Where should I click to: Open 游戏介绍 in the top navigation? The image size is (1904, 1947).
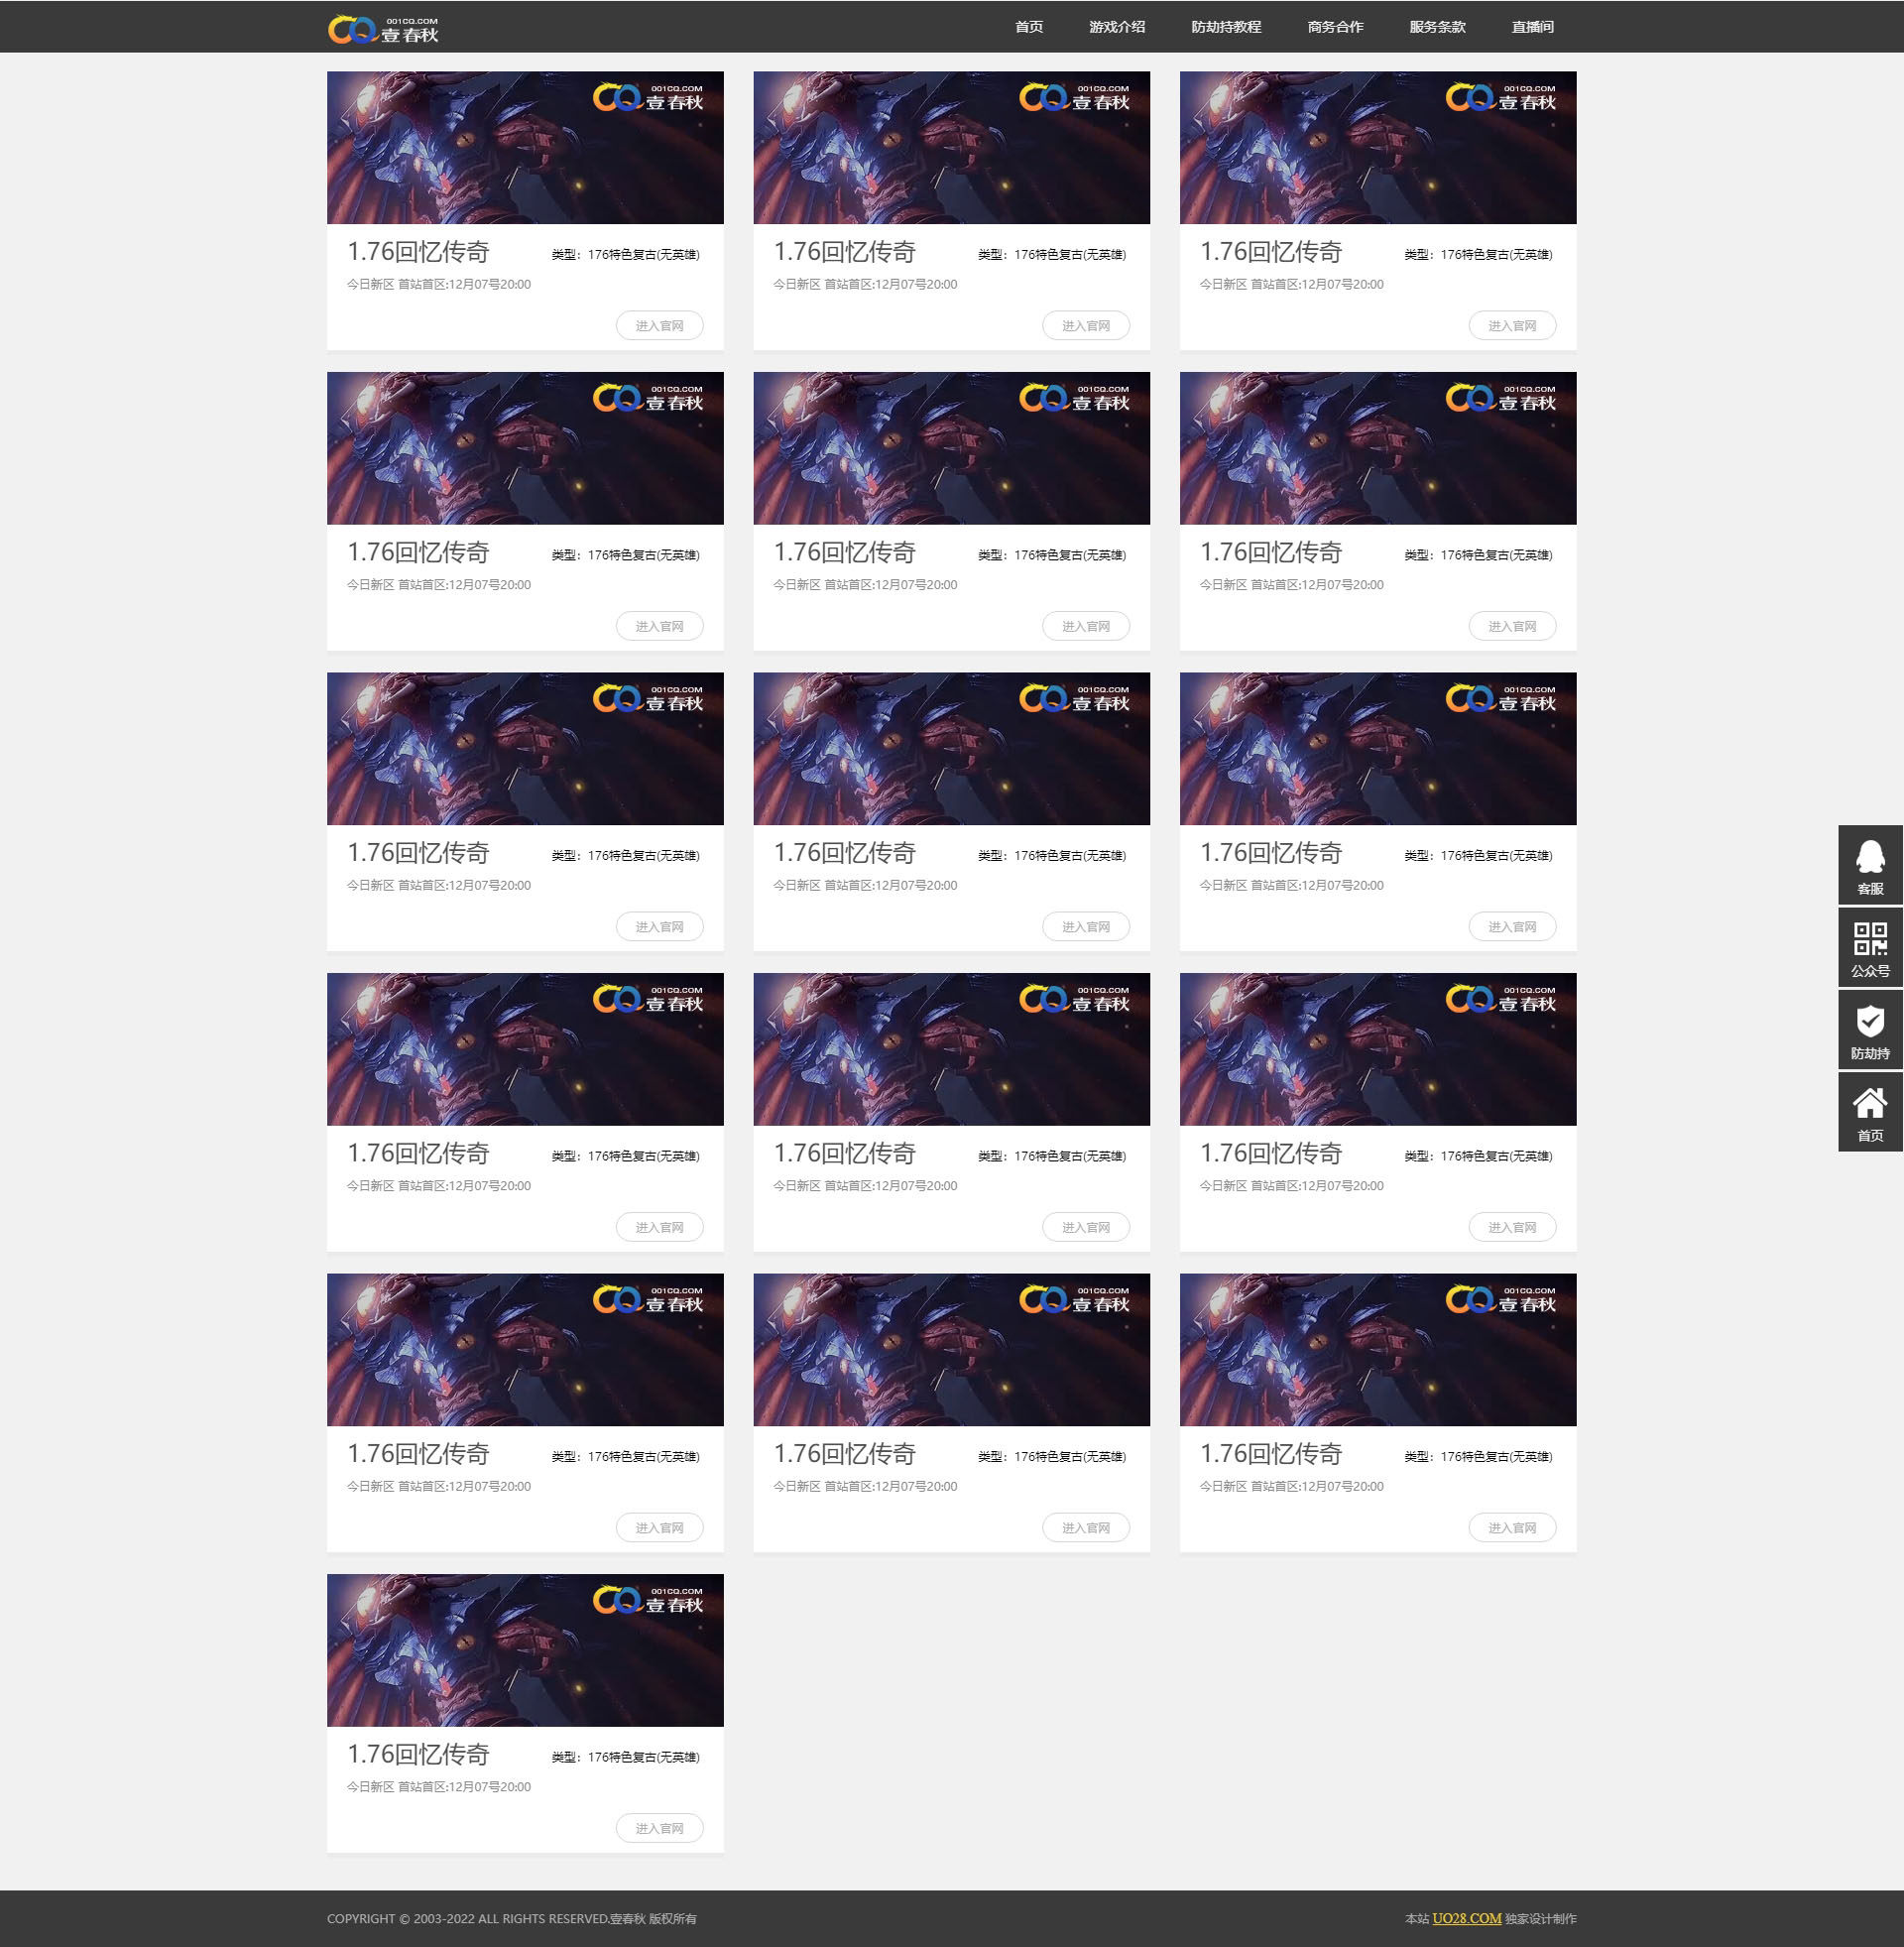pyautogui.click(x=1117, y=27)
